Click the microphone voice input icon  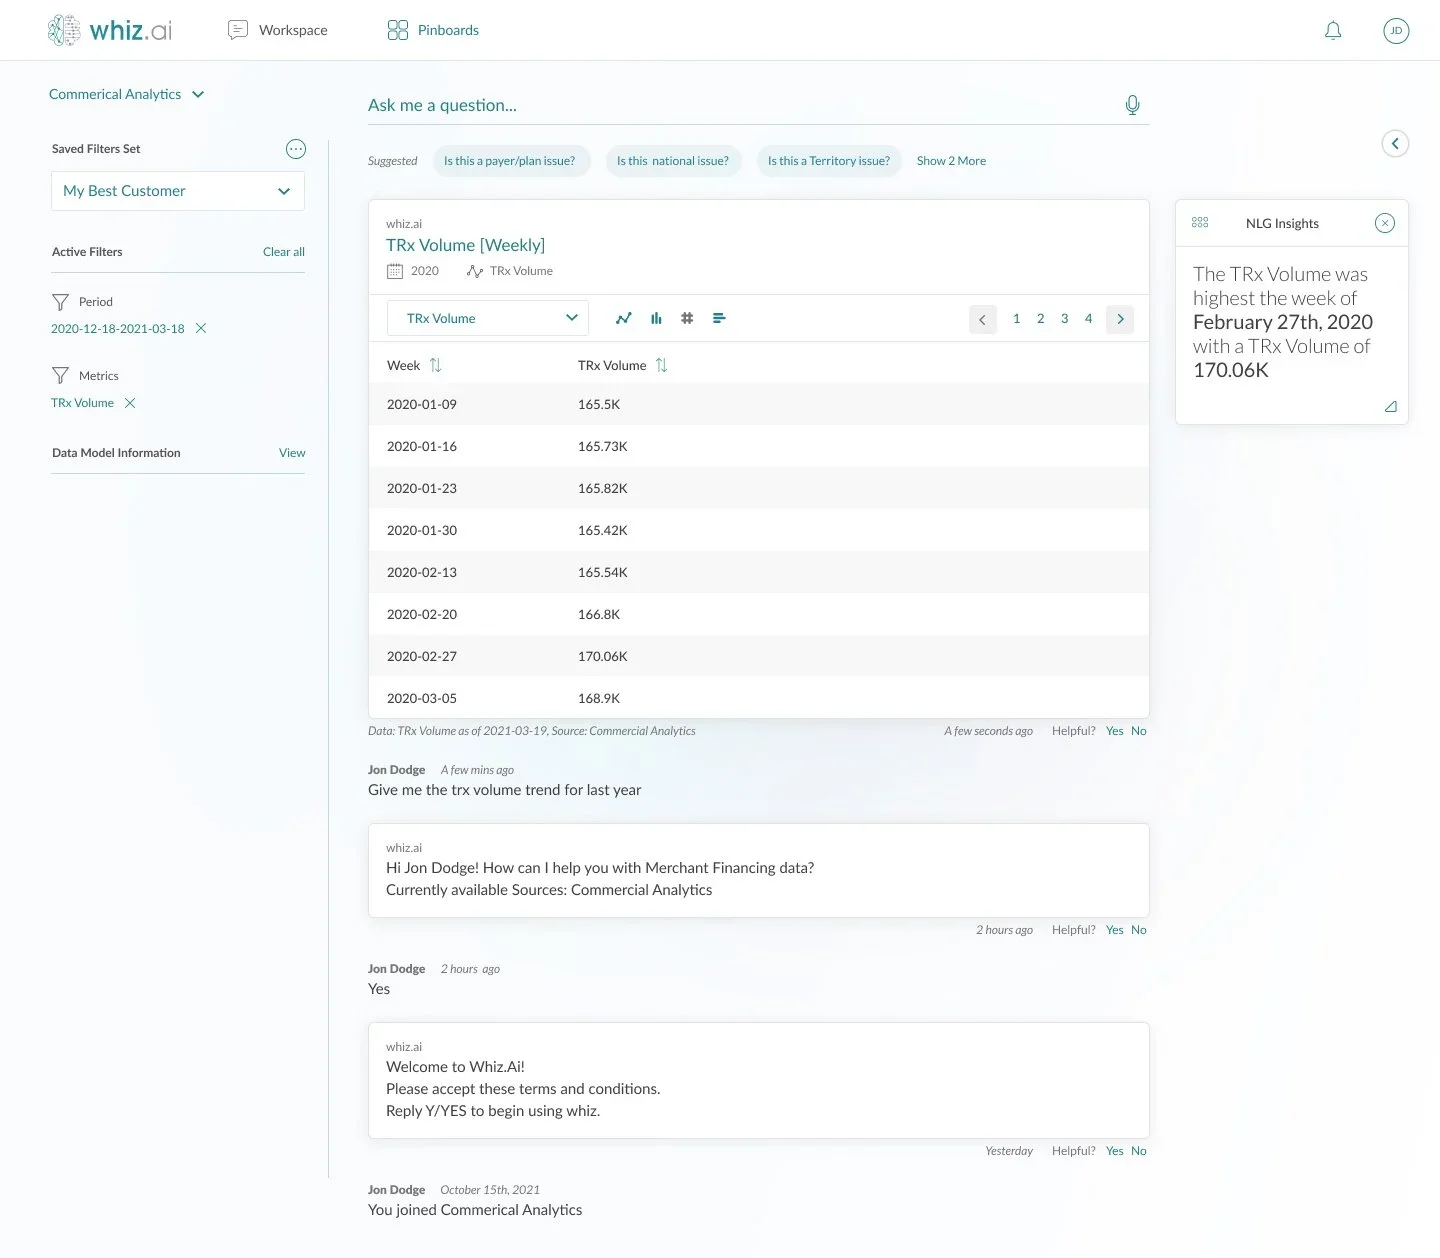tap(1132, 105)
